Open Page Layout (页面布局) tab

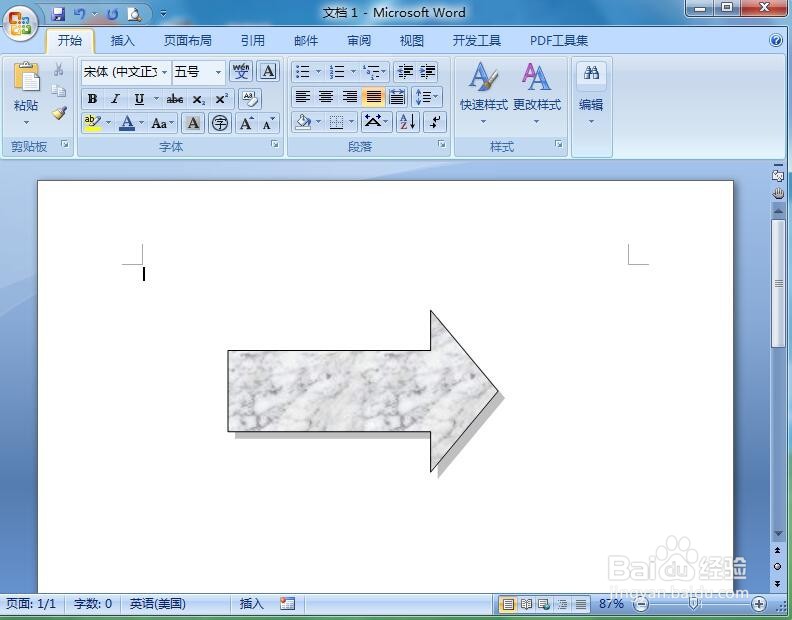pos(187,40)
